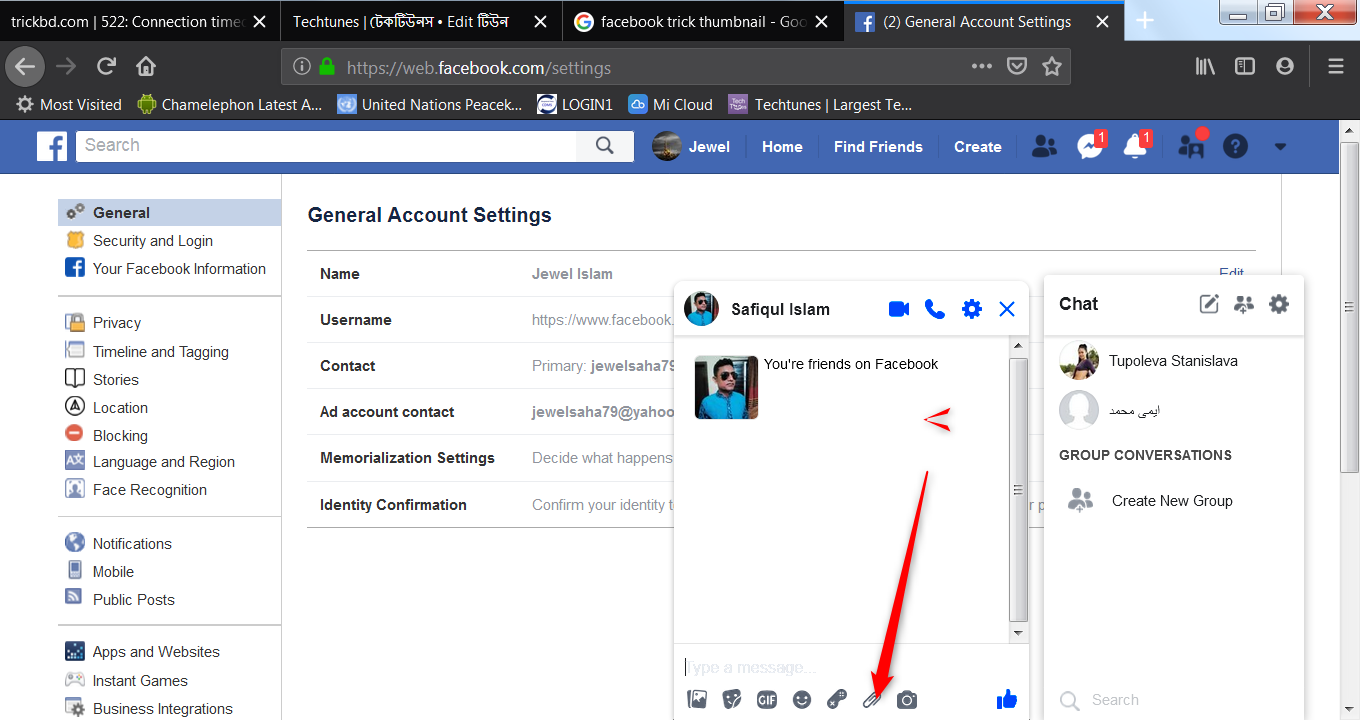Open the LOGIN1 bookmark

pyautogui.click(x=574, y=104)
